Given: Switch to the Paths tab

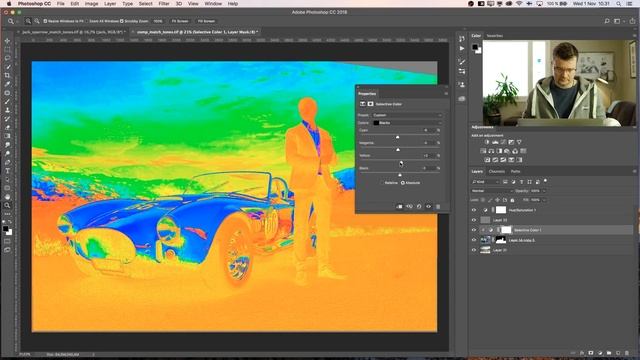Looking at the screenshot, I should pos(516,171).
